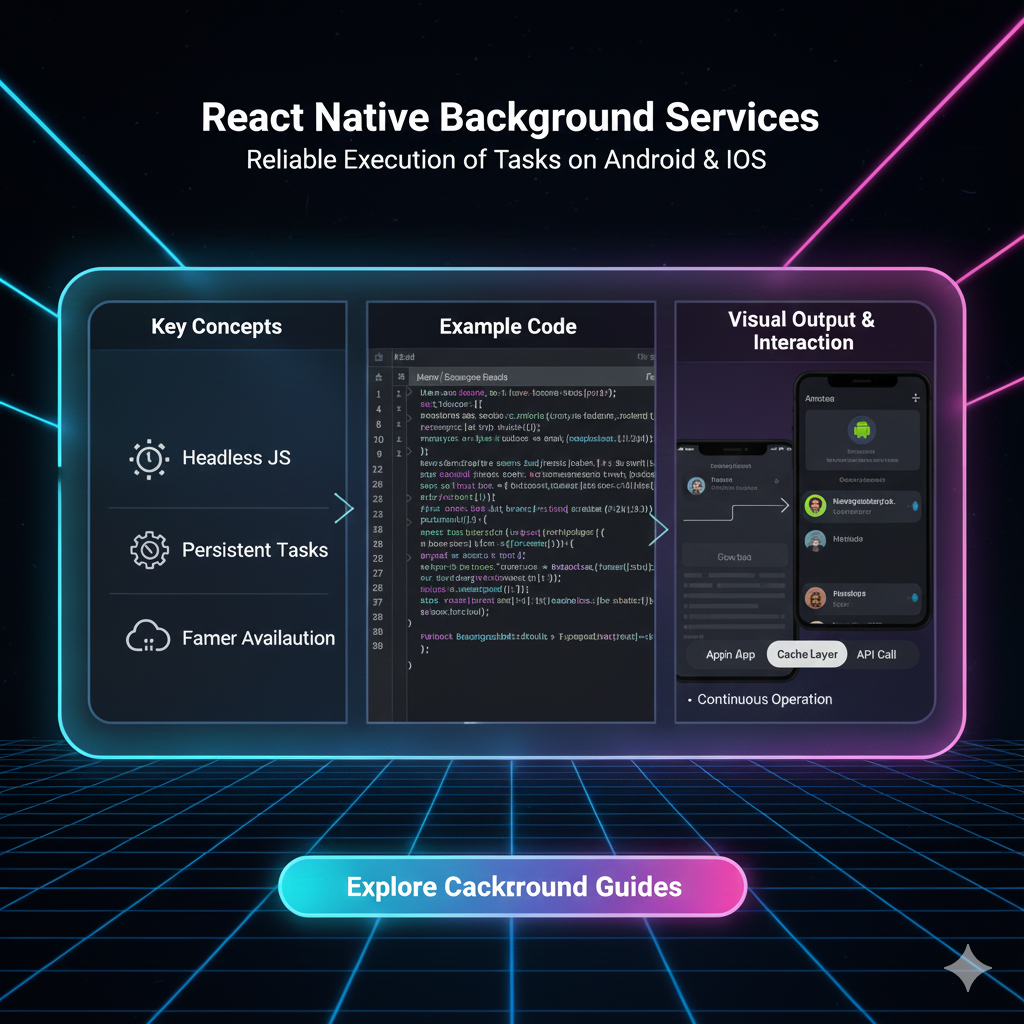Screen dimensions: 1024x1024
Task: Click the small Metlude avatar icon
Action: click(x=814, y=540)
